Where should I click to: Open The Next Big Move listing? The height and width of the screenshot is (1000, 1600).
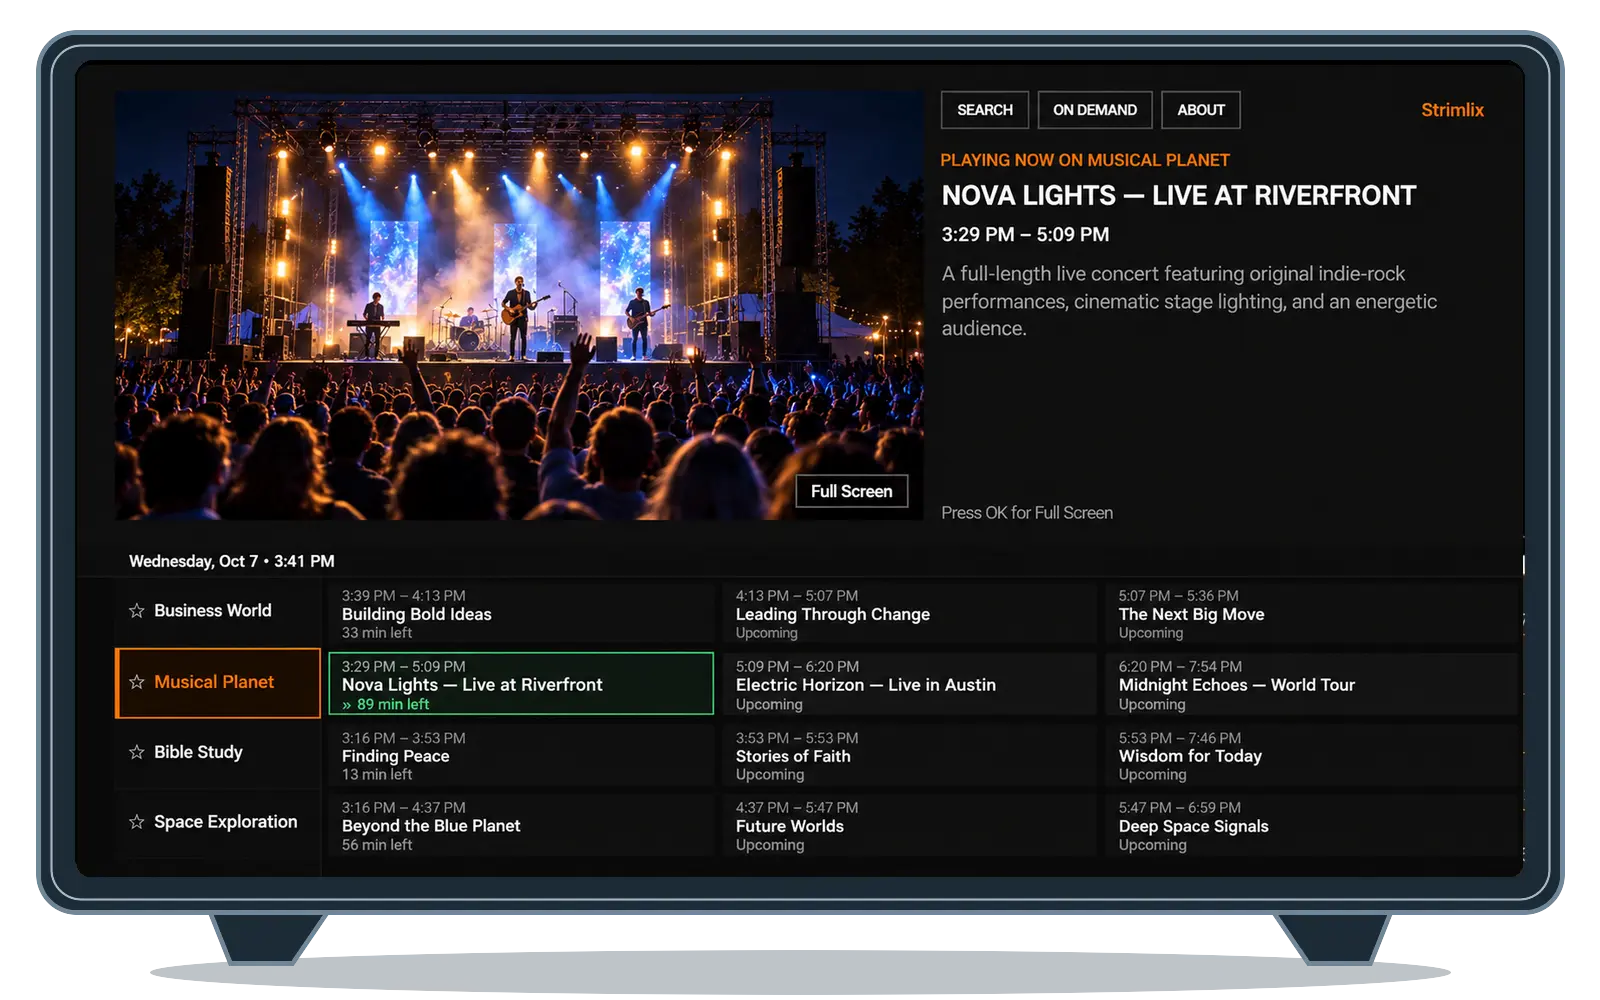(x=1311, y=613)
